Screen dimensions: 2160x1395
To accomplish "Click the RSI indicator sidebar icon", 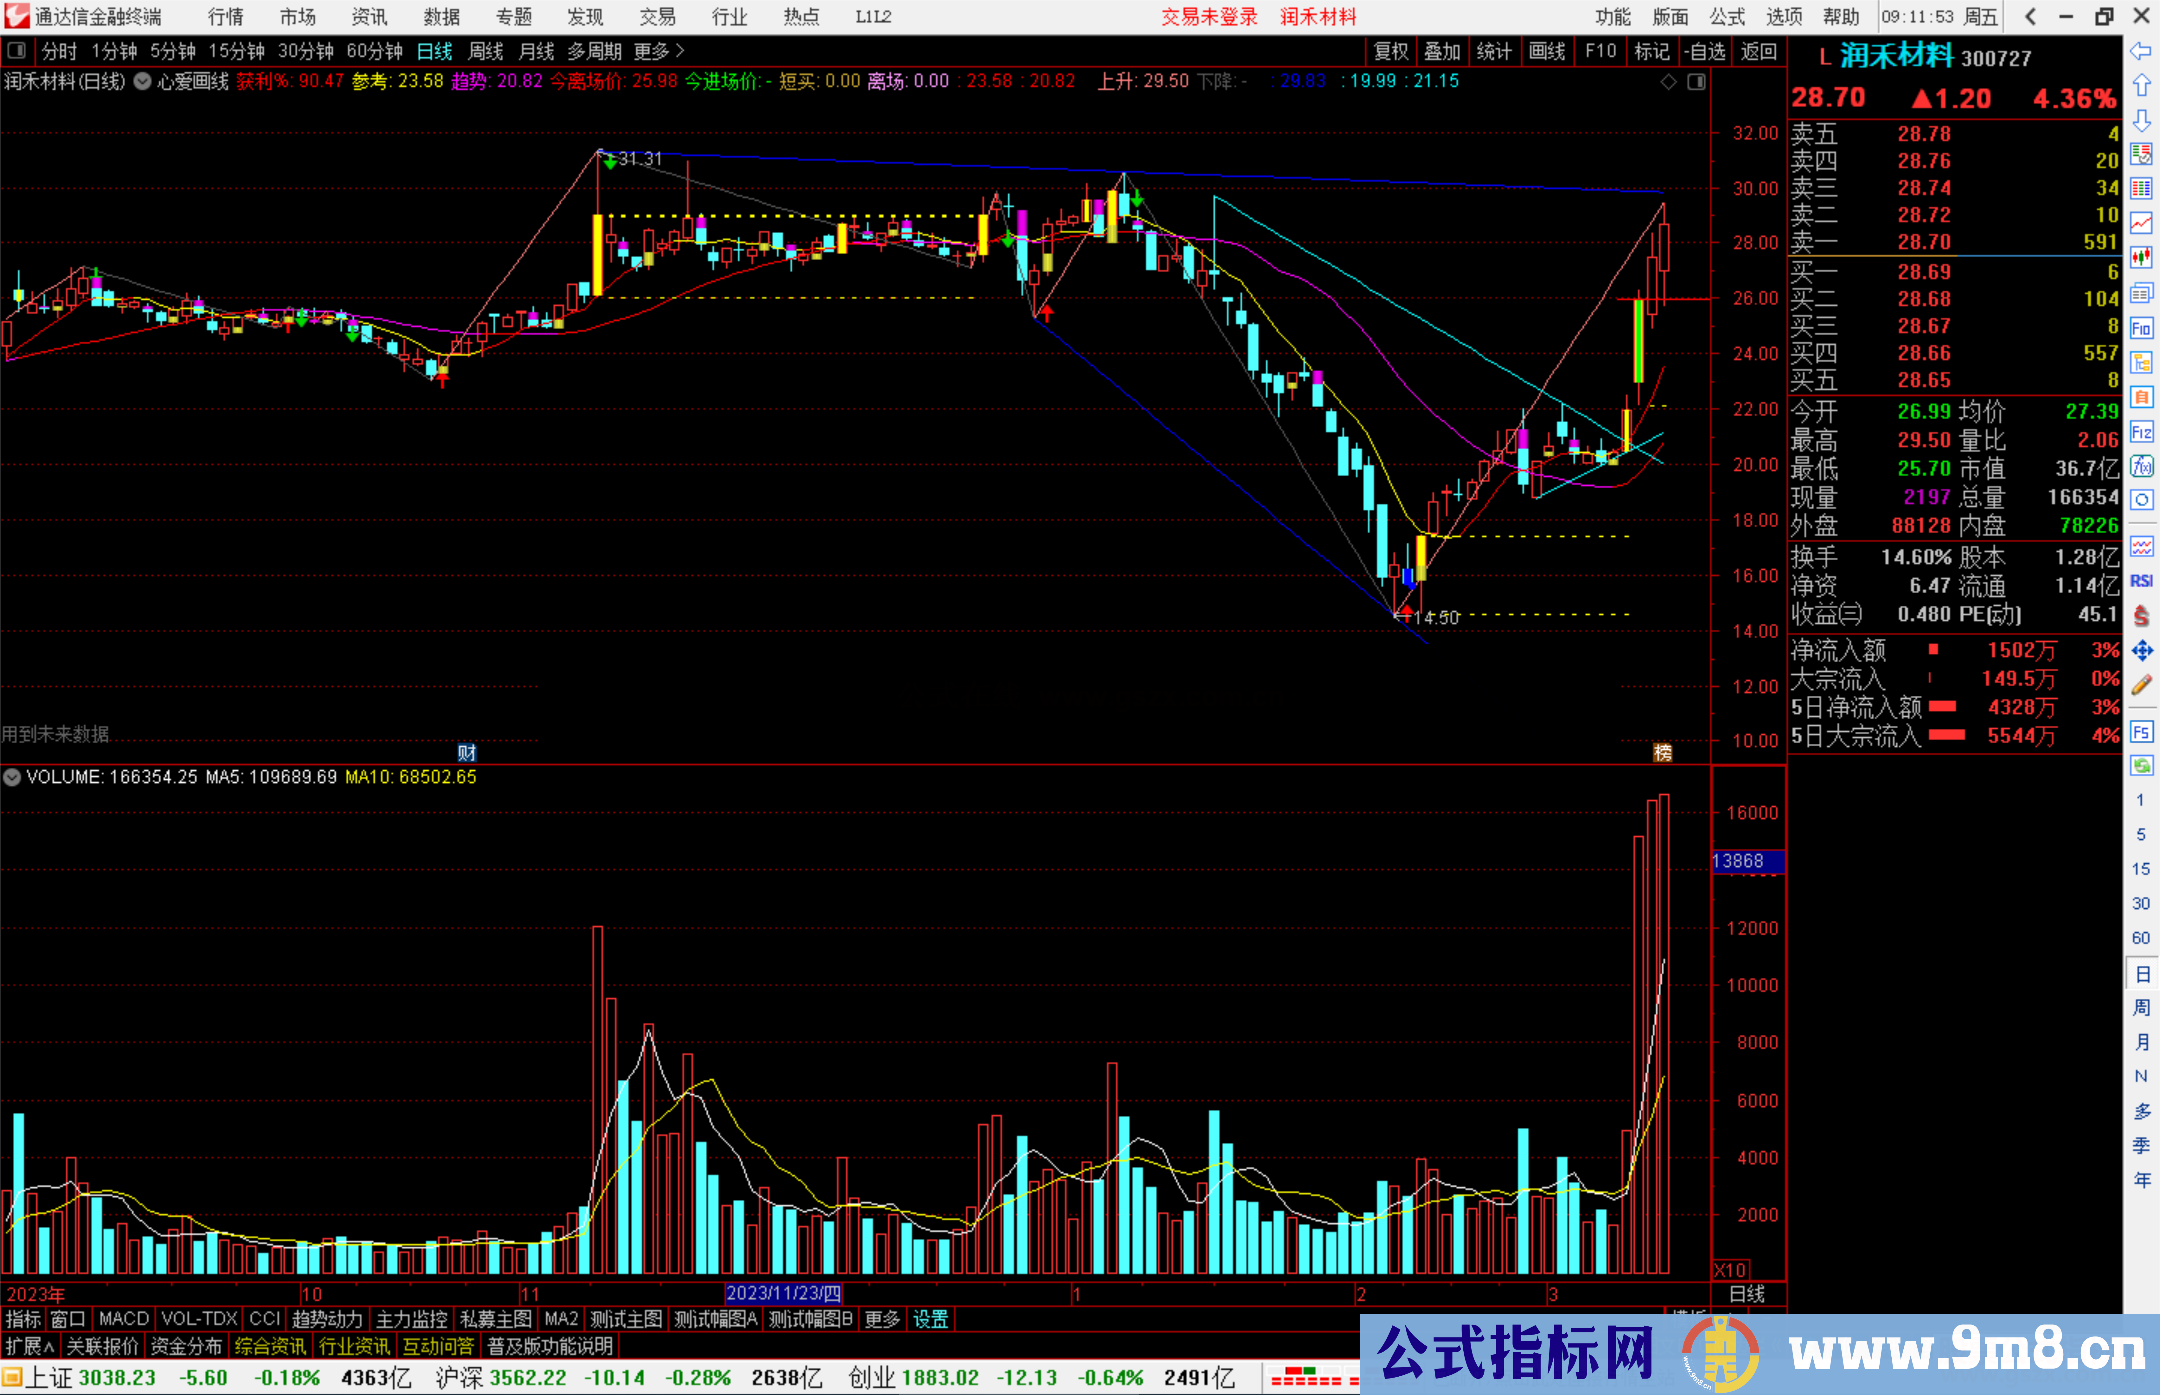I will [x=2141, y=581].
